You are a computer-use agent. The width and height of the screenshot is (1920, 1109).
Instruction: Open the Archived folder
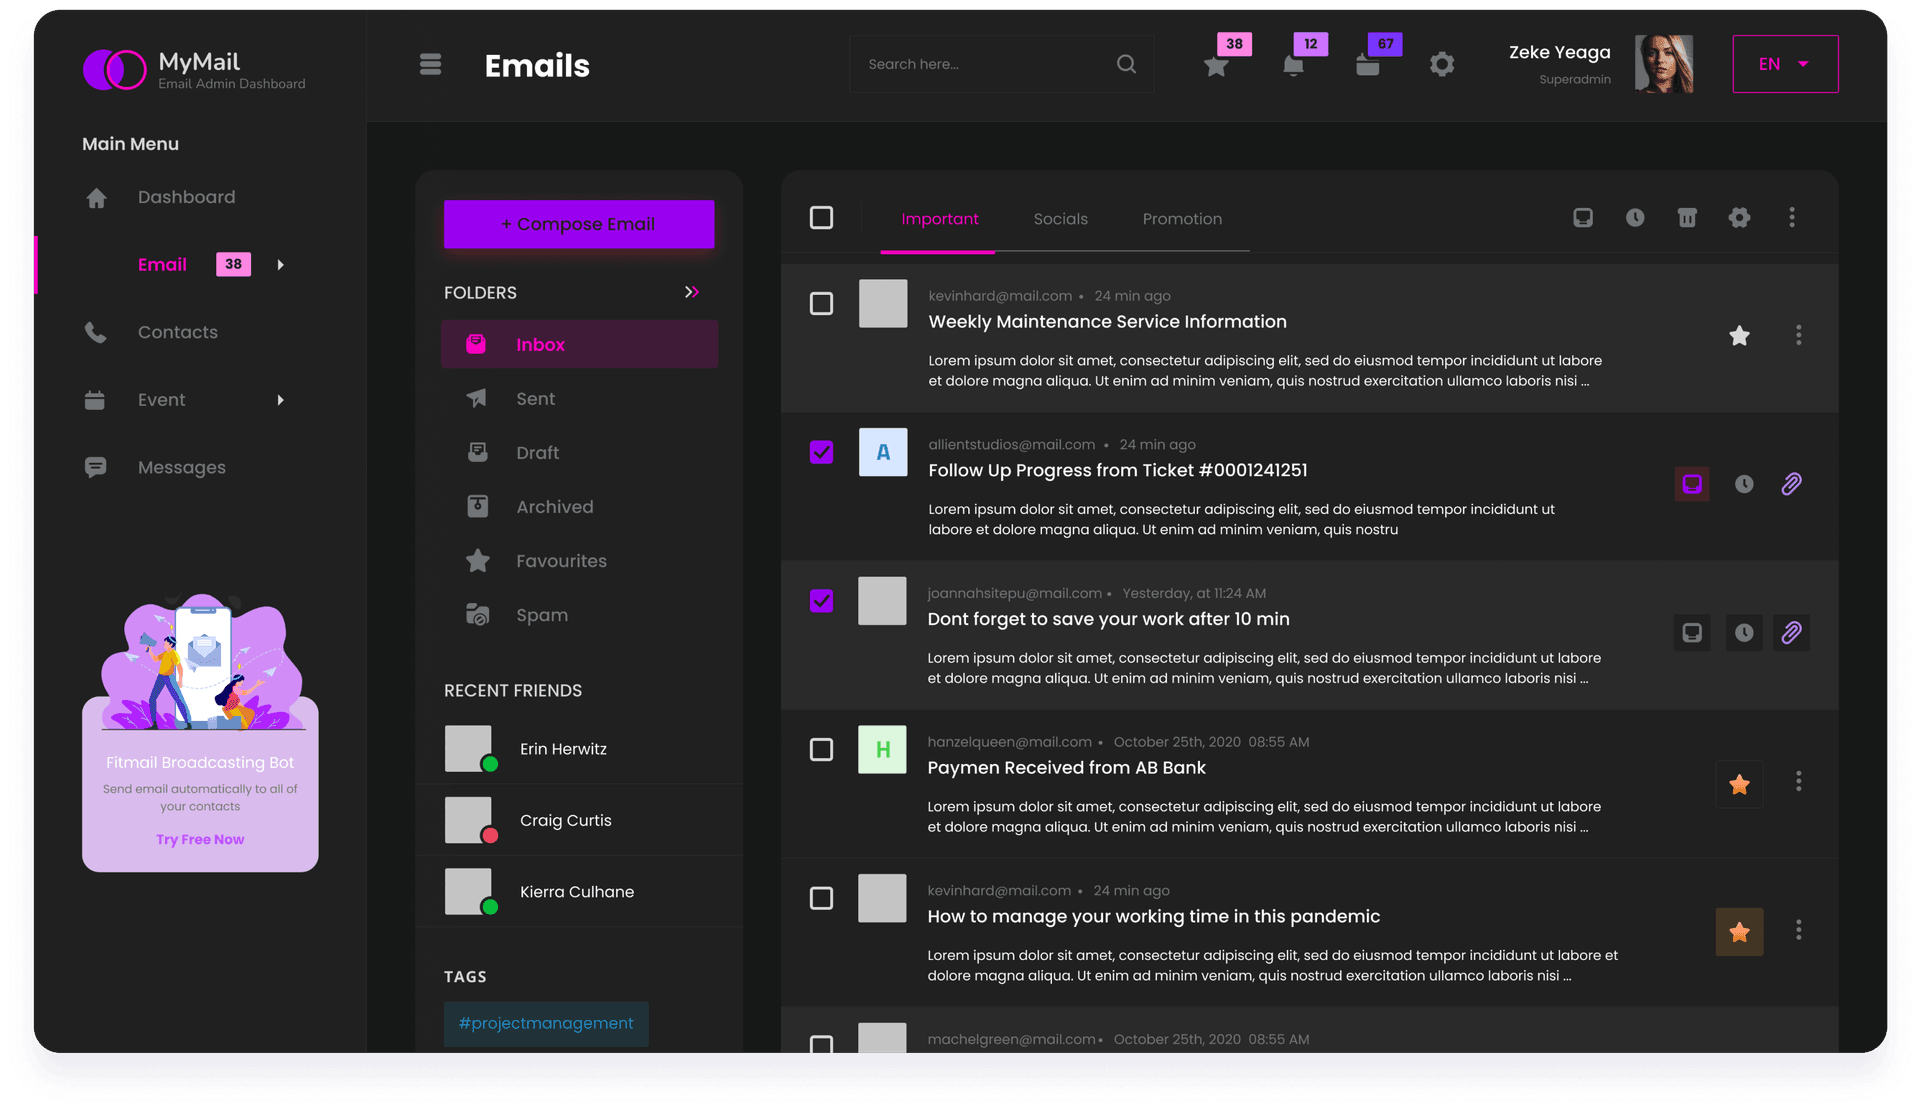pyautogui.click(x=554, y=506)
